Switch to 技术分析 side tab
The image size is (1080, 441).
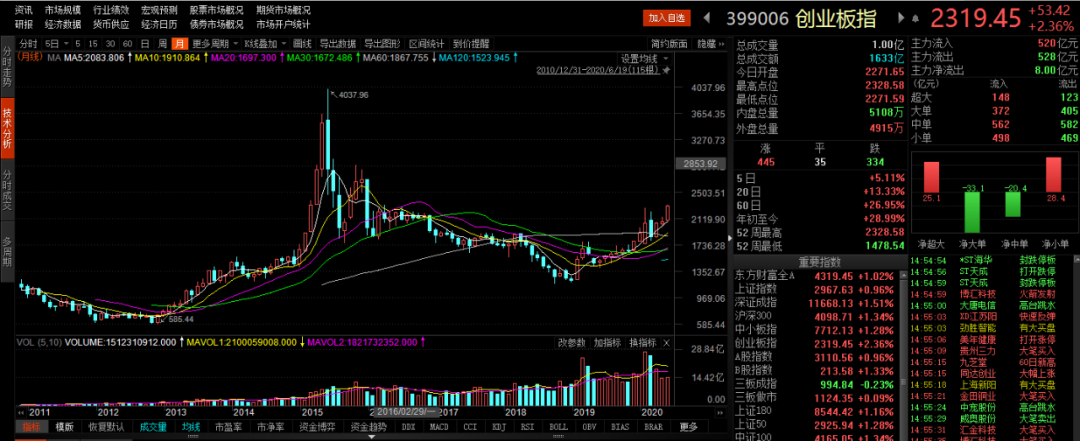(x=7, y=127)
